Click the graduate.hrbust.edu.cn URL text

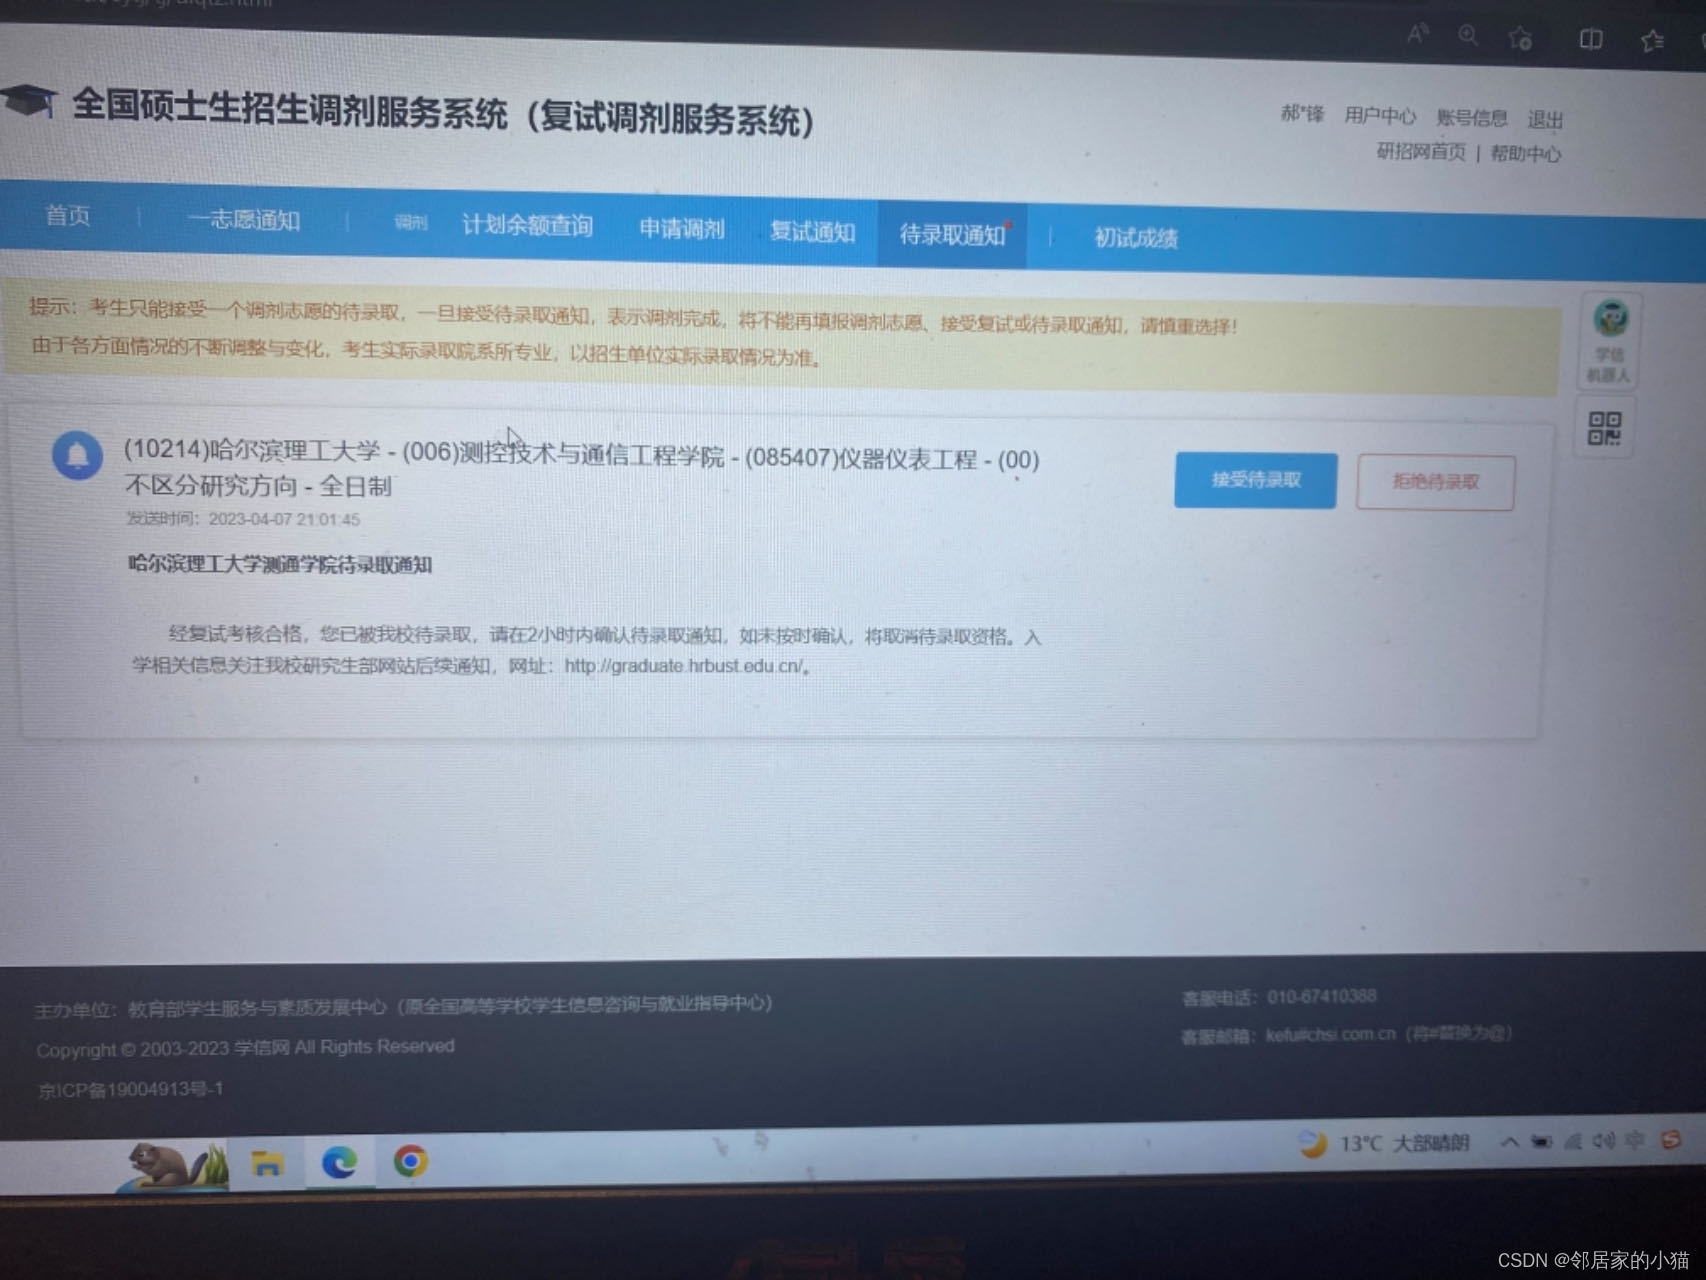click(685, 666)
